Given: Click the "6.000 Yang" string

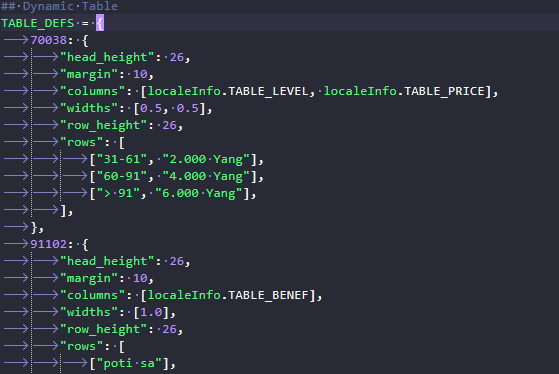Looking at the screenshot, I should coord(199,193).
